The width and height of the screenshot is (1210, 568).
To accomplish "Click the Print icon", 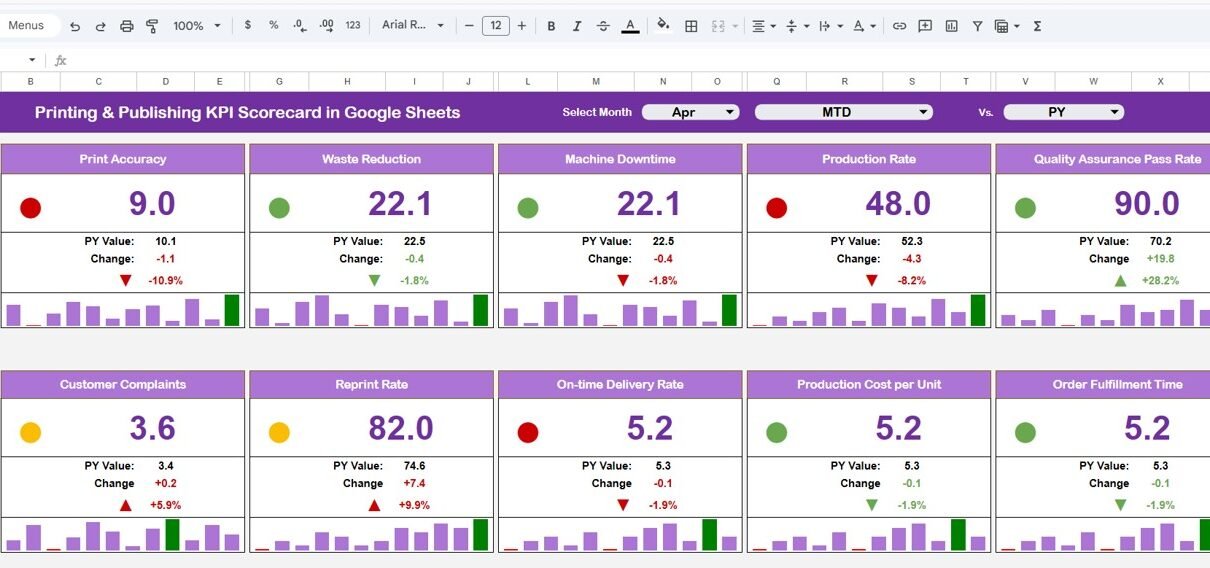I will pyautogui.click(x=126, y=26).
